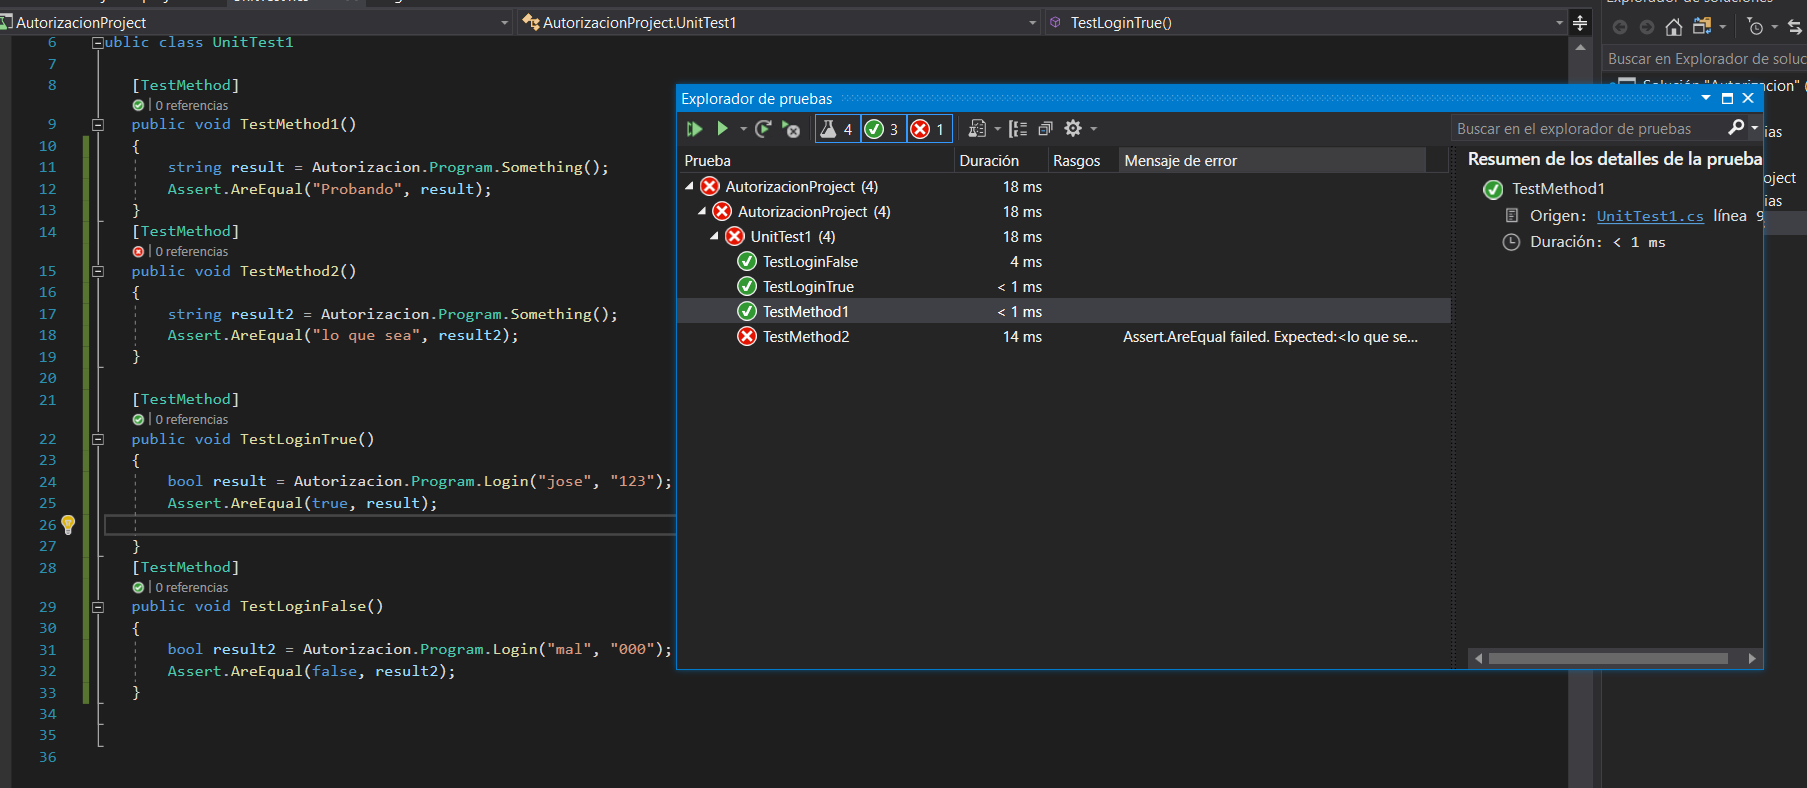This screenshot has width=1807, height=788.
Task: Click the Rasgos column header
Action: (1083, 160)
